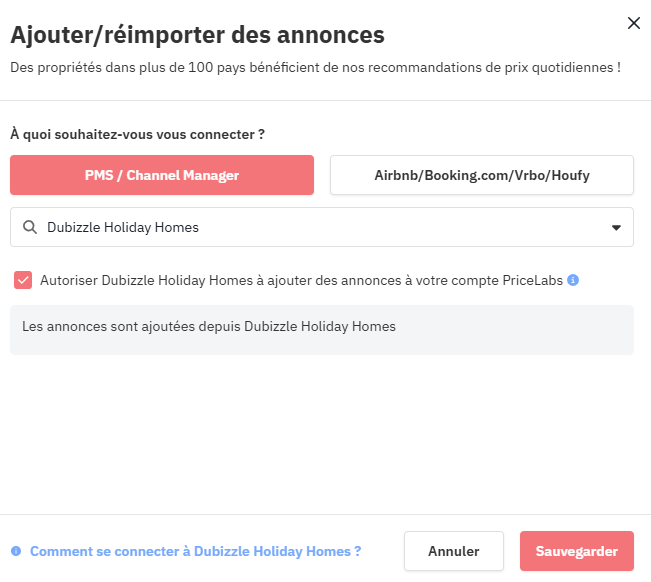
Task: Click the Ajouter/réimporter des annonces heading
Action: click(x=198, y=35)
